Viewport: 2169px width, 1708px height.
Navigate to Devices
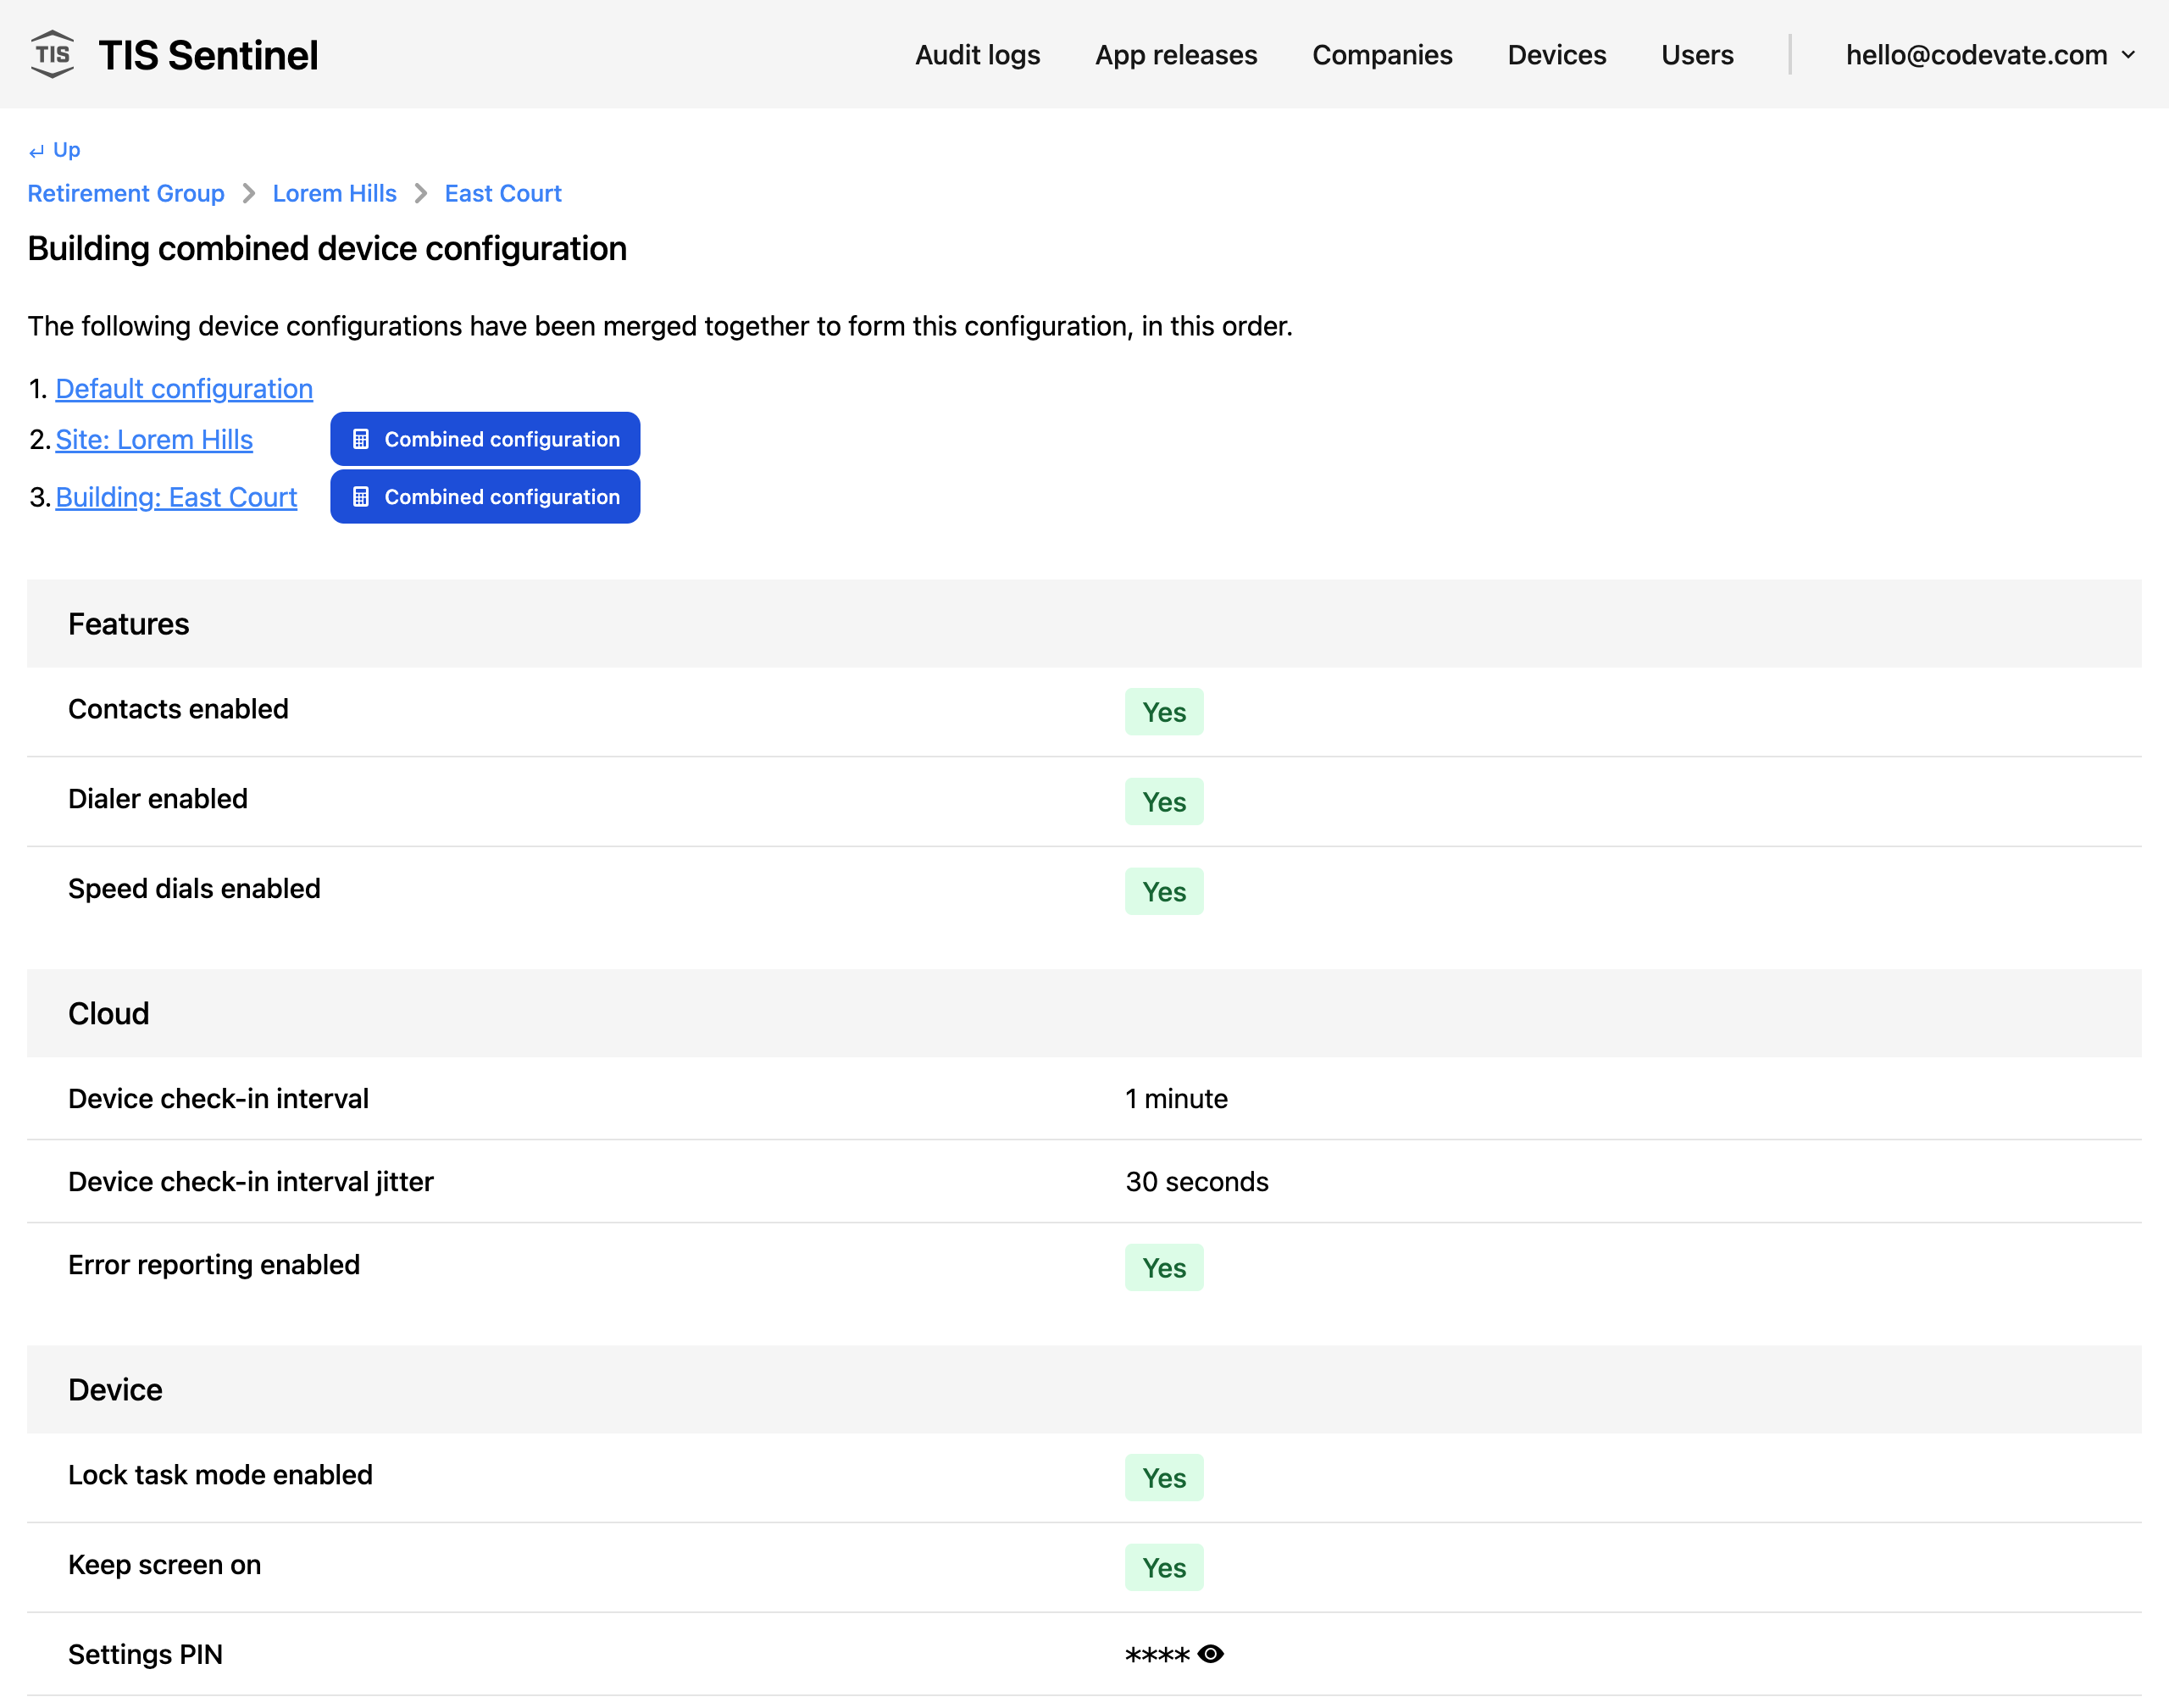[1556, 55]
